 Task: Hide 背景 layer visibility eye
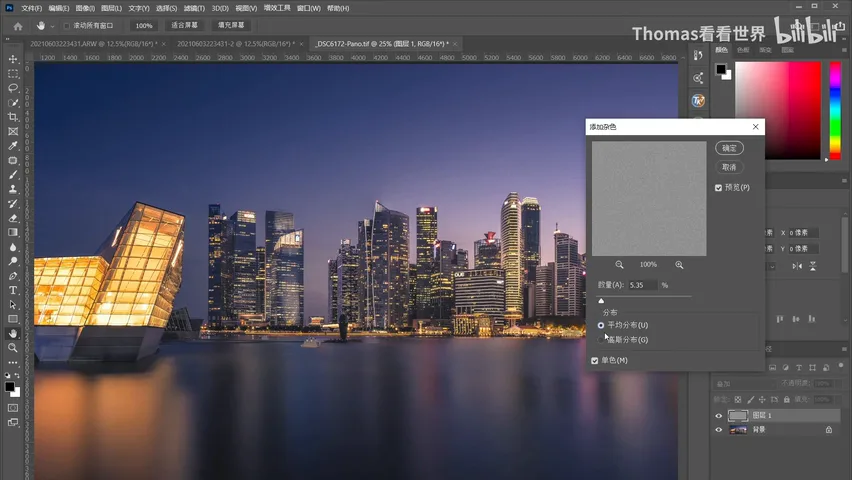(x=718, y=430)
